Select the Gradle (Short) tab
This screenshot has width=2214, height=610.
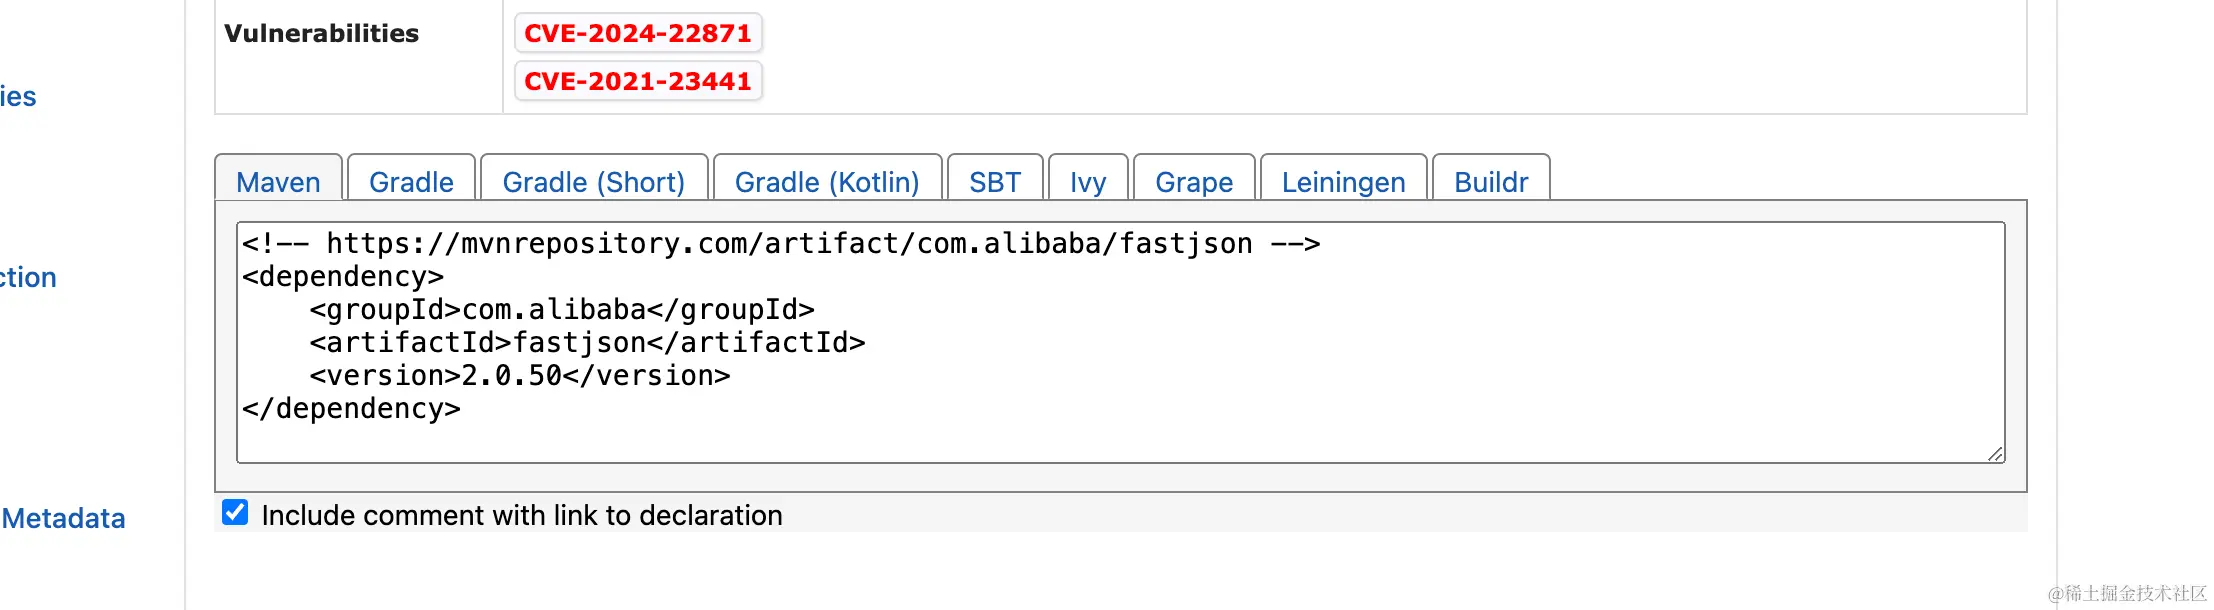pos(594,182)
